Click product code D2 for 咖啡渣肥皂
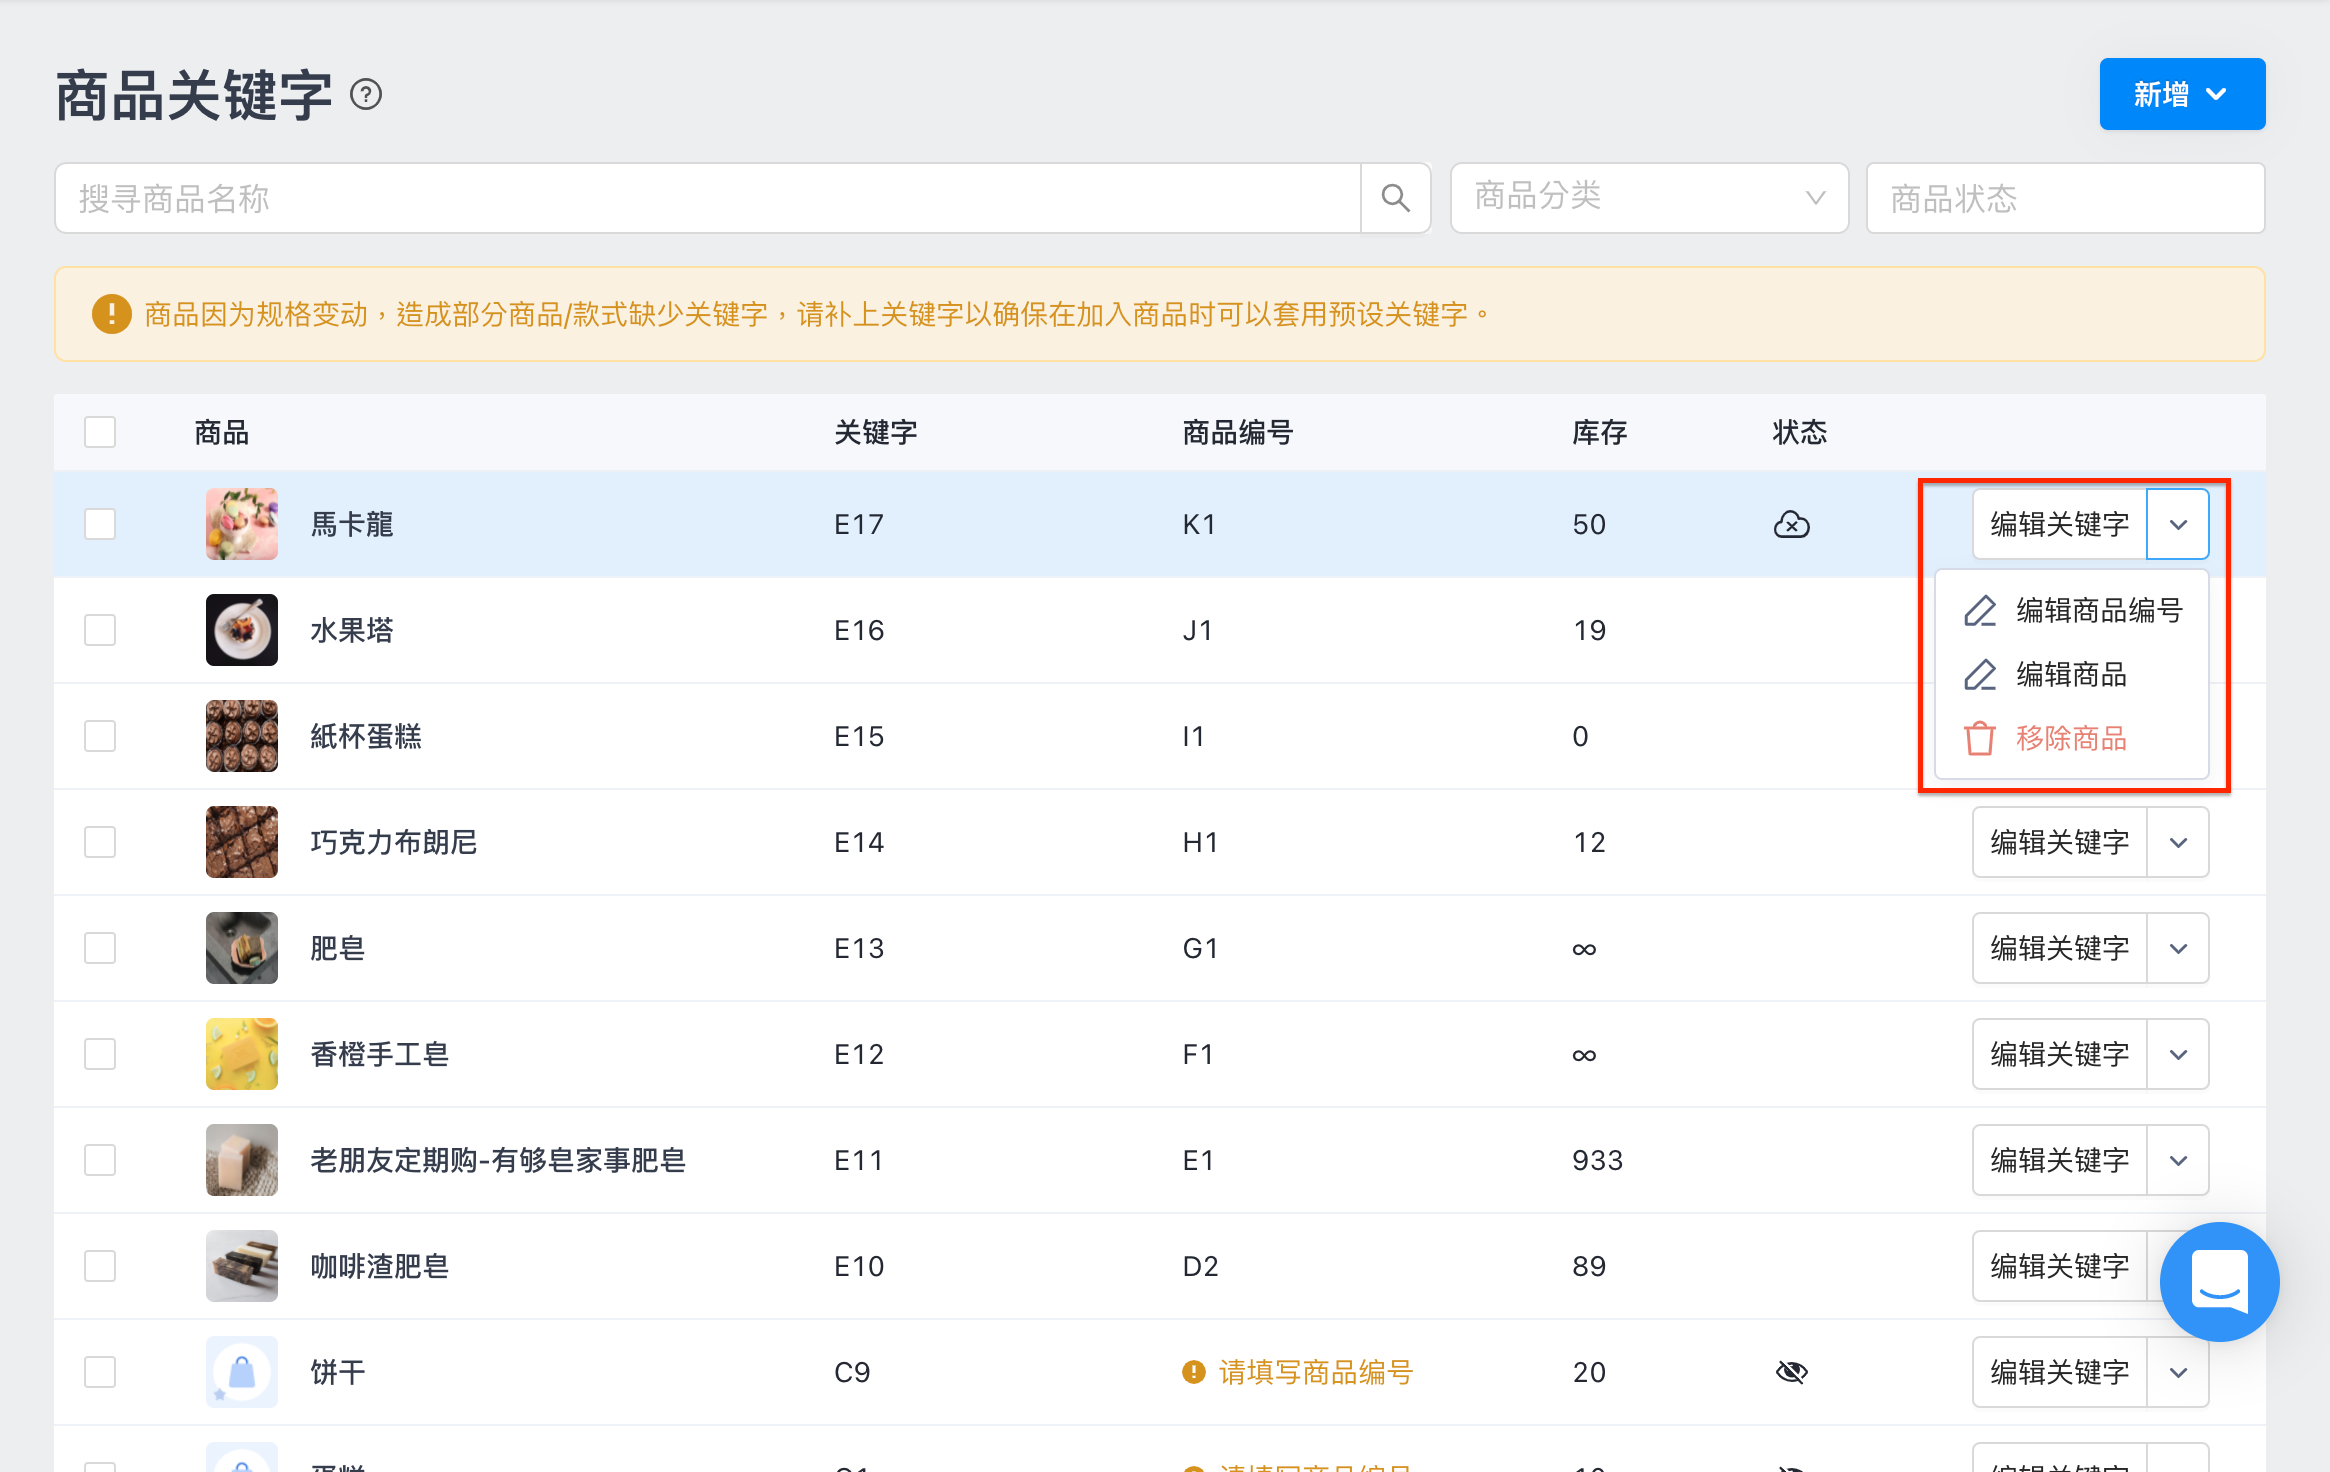The height and width of the screenshot is (1472, 2330). tap(1200, 1266)
